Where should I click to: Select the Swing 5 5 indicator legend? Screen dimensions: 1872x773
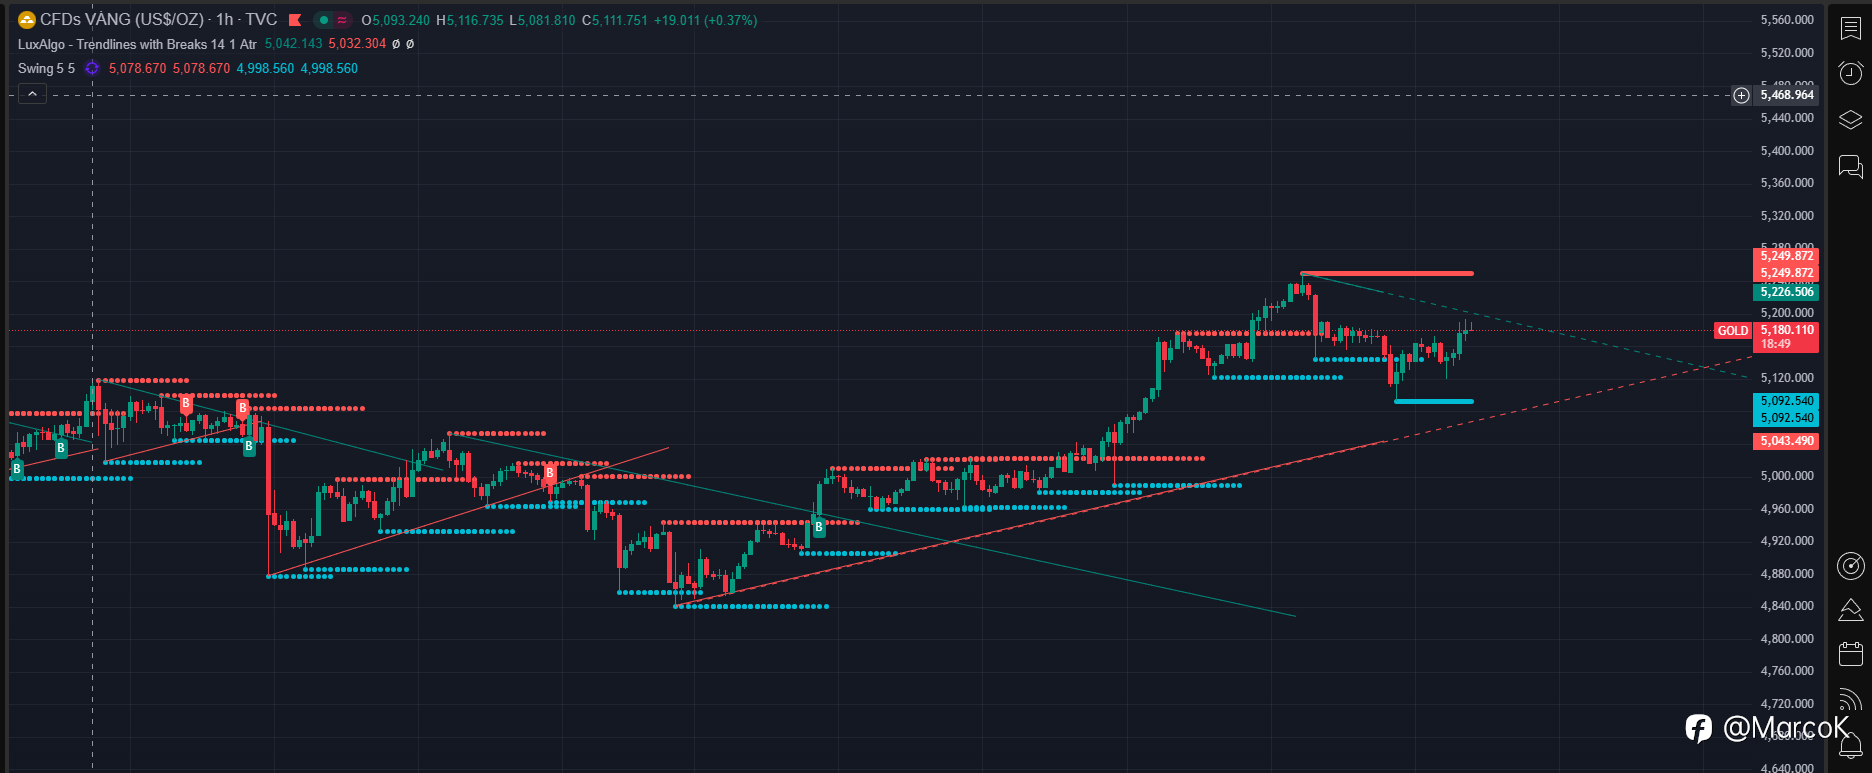46,68
